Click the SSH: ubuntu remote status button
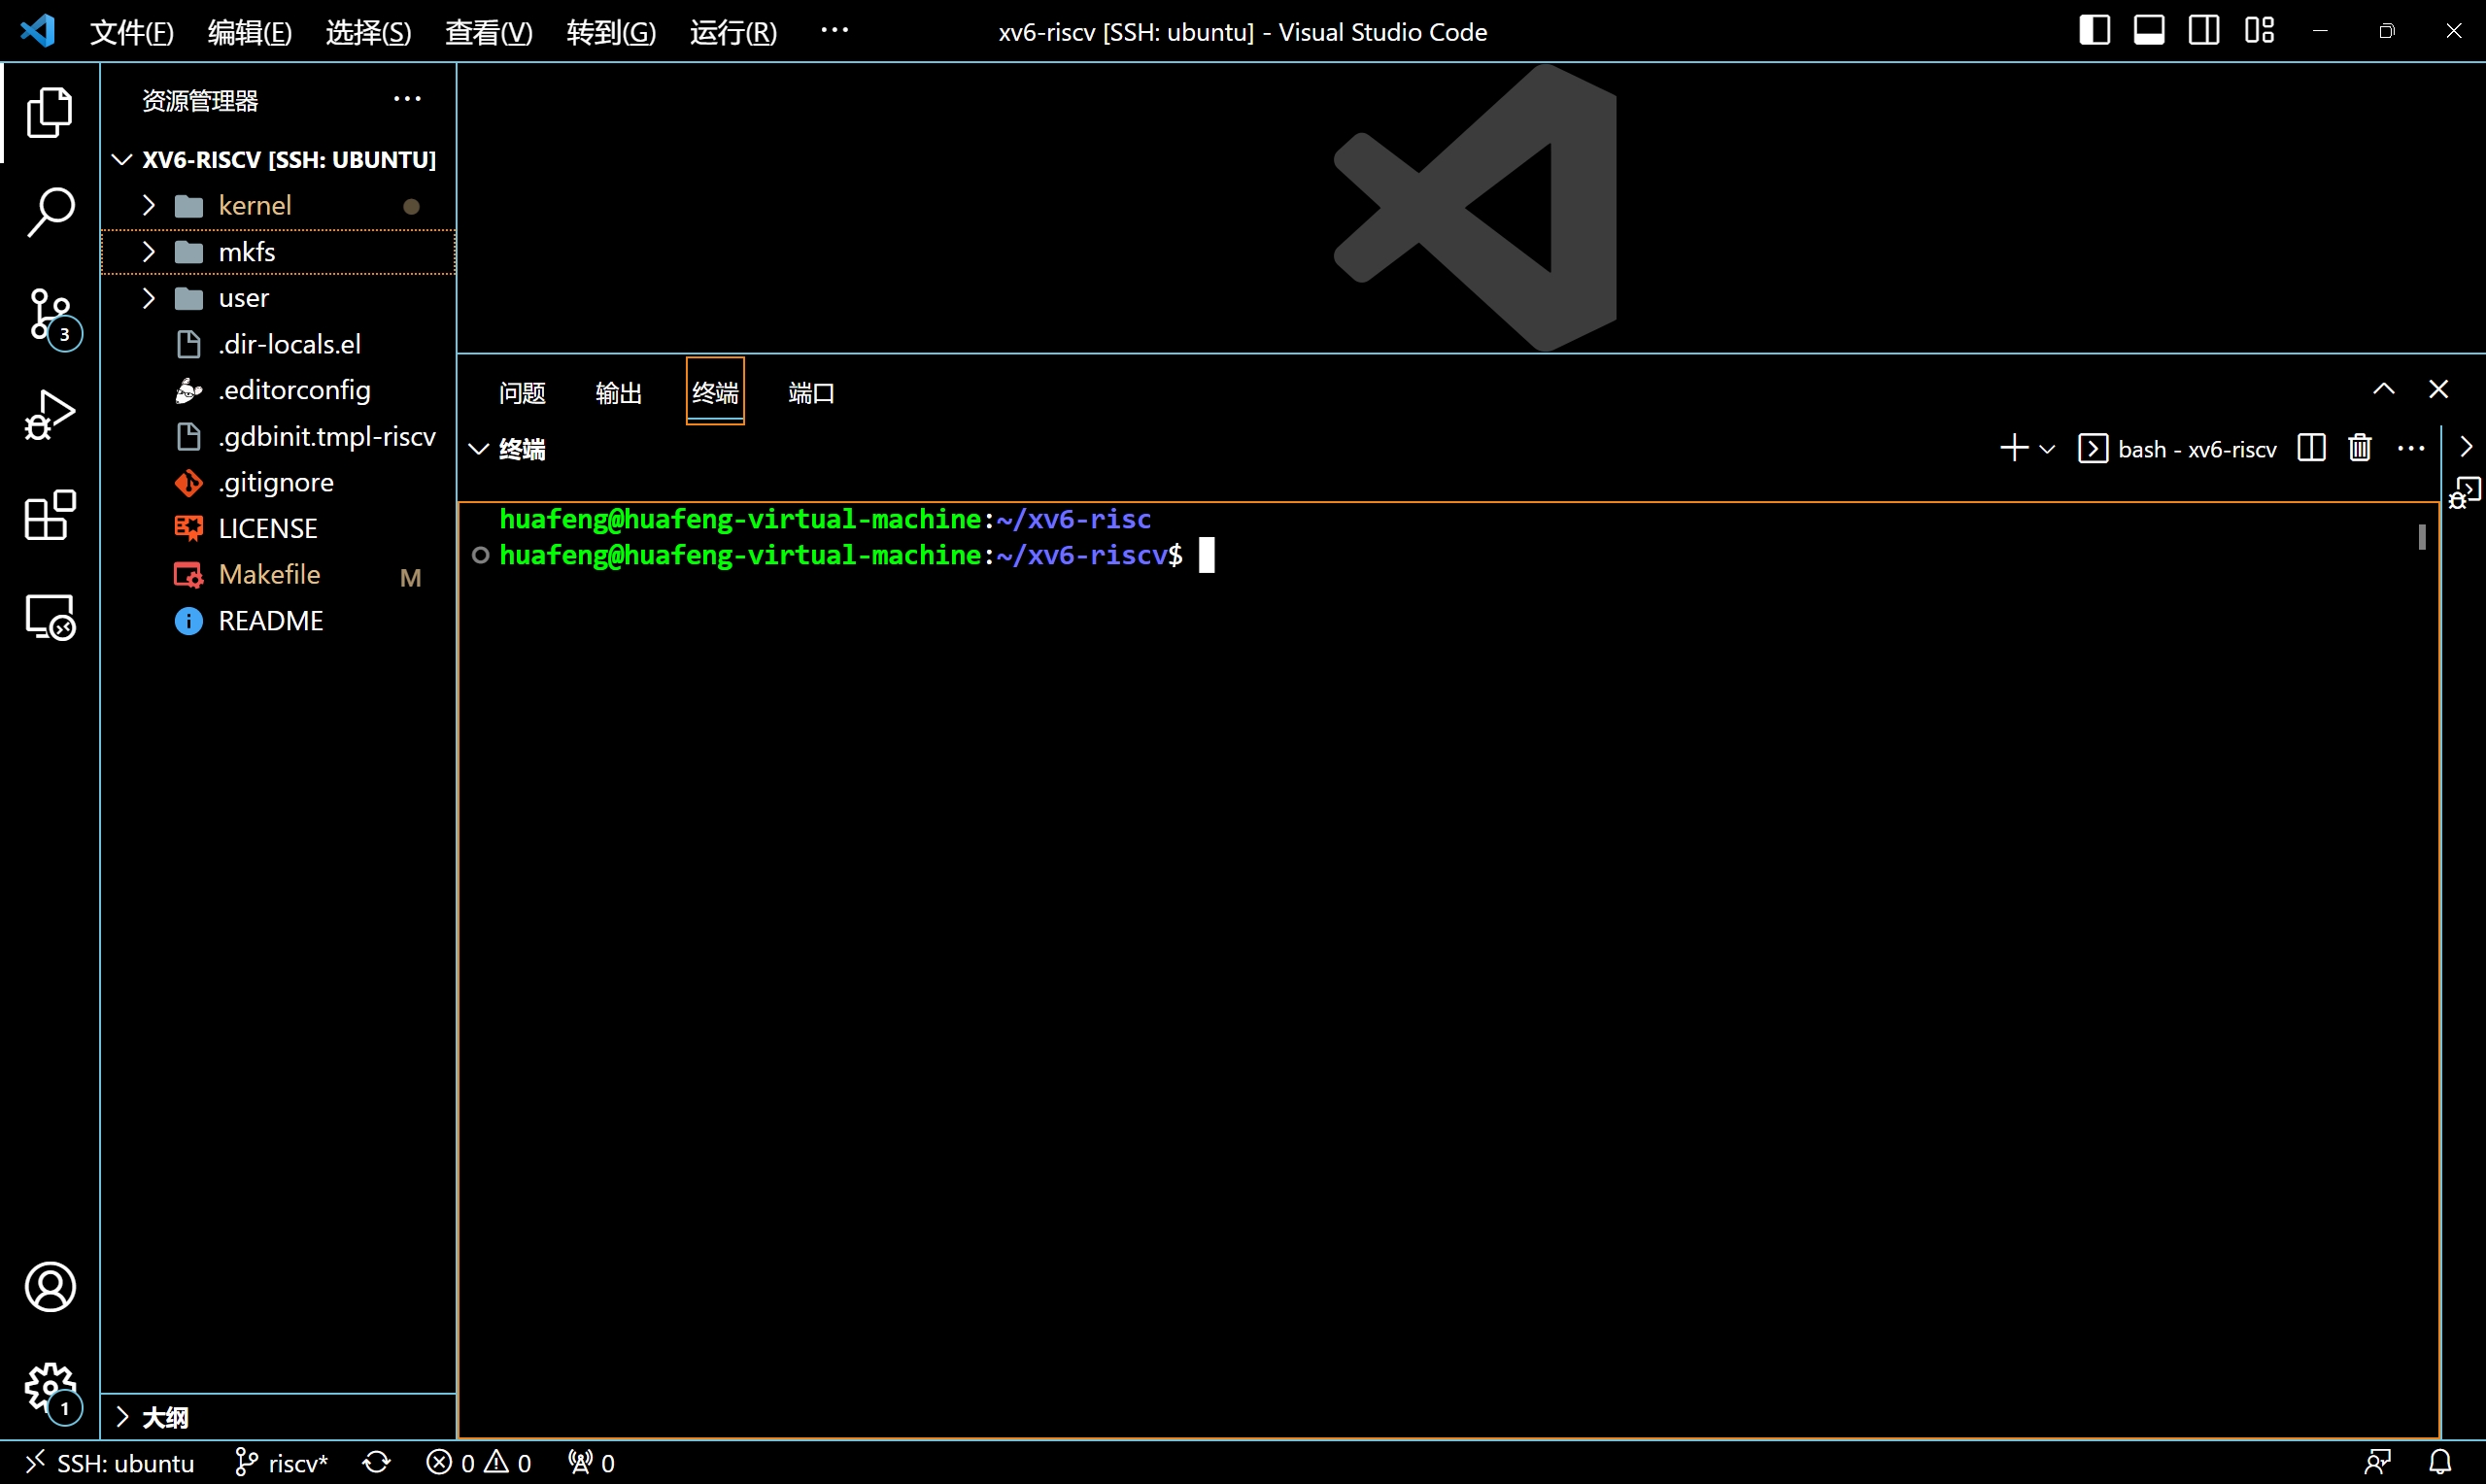Image resolution: width=2486 pixels, height=1484 pixels. 110,1463
